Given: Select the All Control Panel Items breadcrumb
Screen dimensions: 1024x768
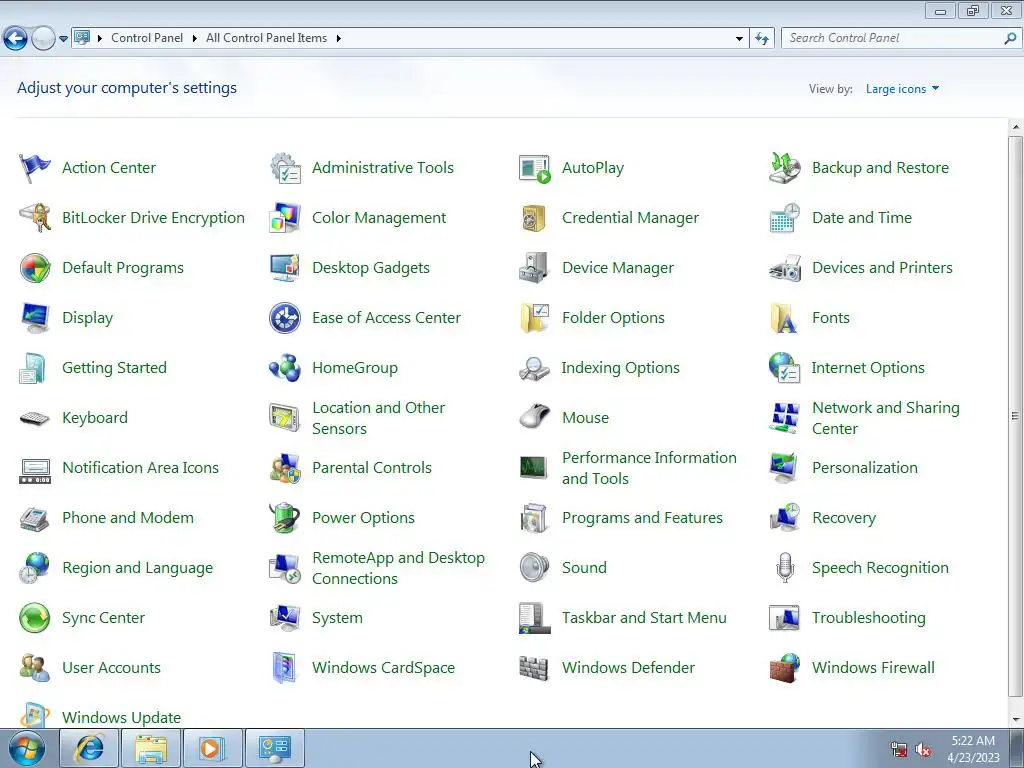Looking at the screenshot, I should 266,38.
